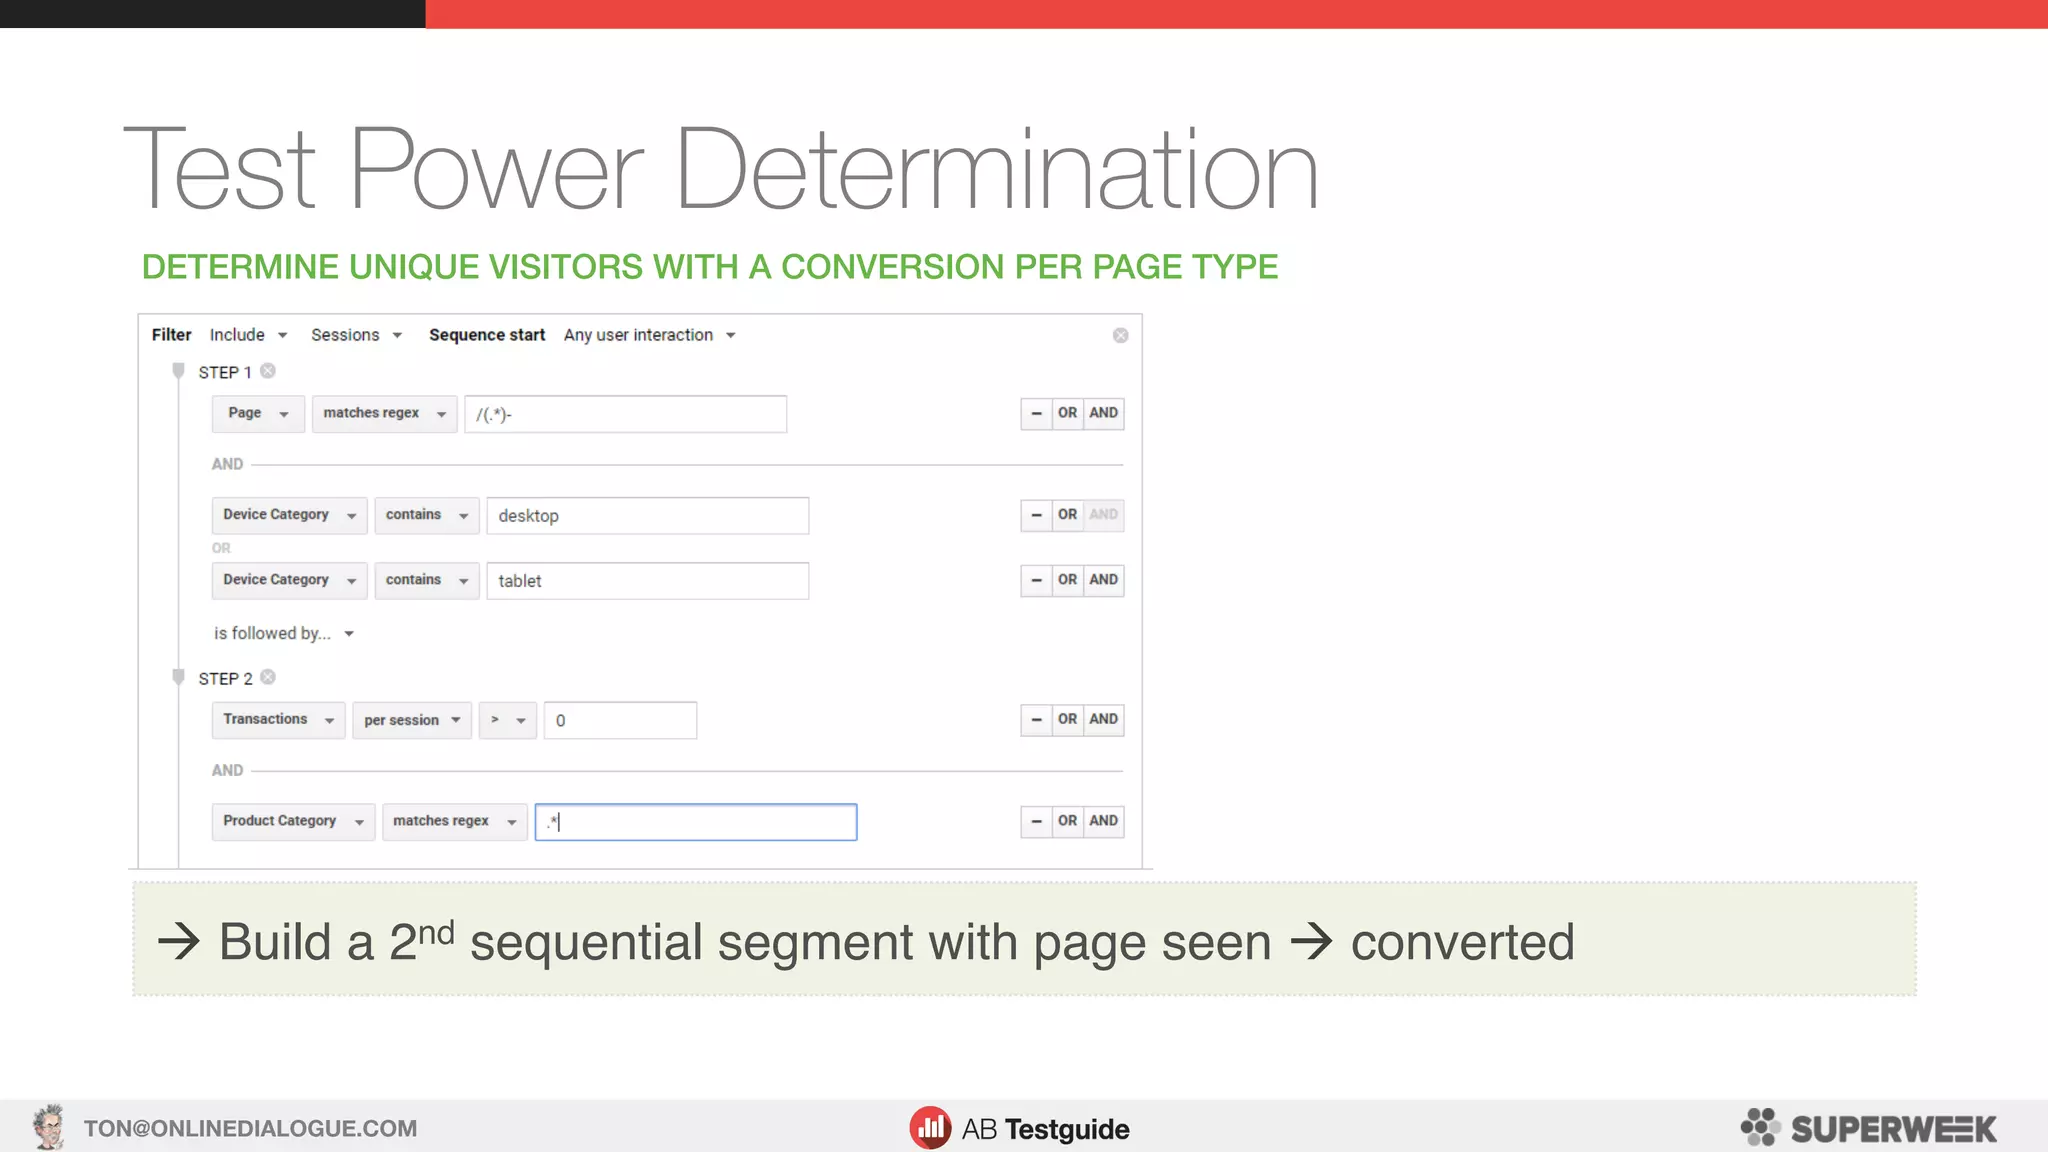Click the tablet value input field
Image resolution: width=2048 pixels, height=1152 pixels.
coord(647,580)
